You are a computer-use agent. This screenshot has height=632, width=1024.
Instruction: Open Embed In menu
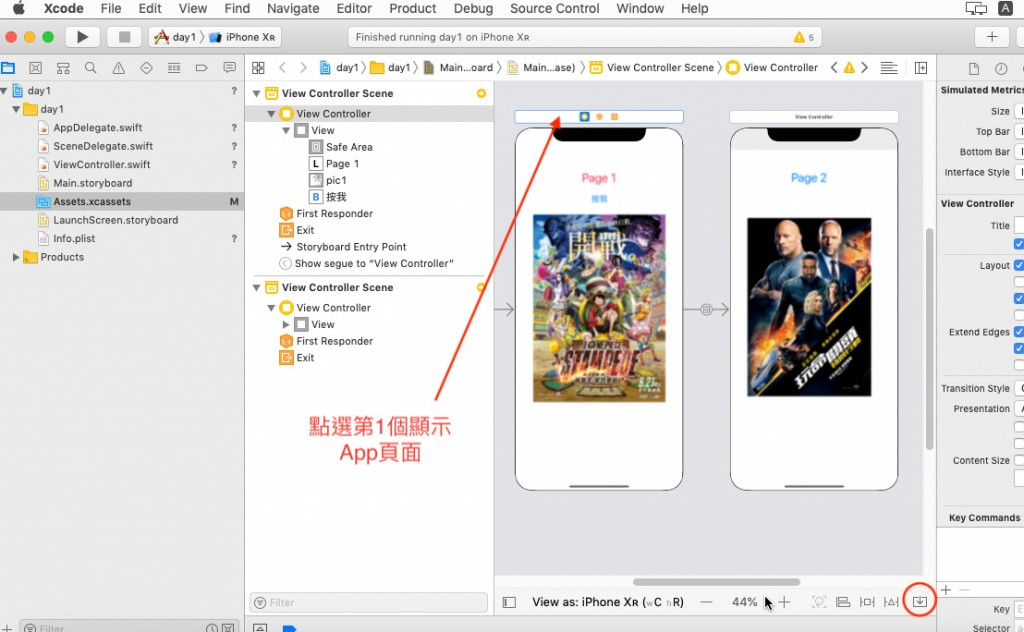tap(920, 601)
